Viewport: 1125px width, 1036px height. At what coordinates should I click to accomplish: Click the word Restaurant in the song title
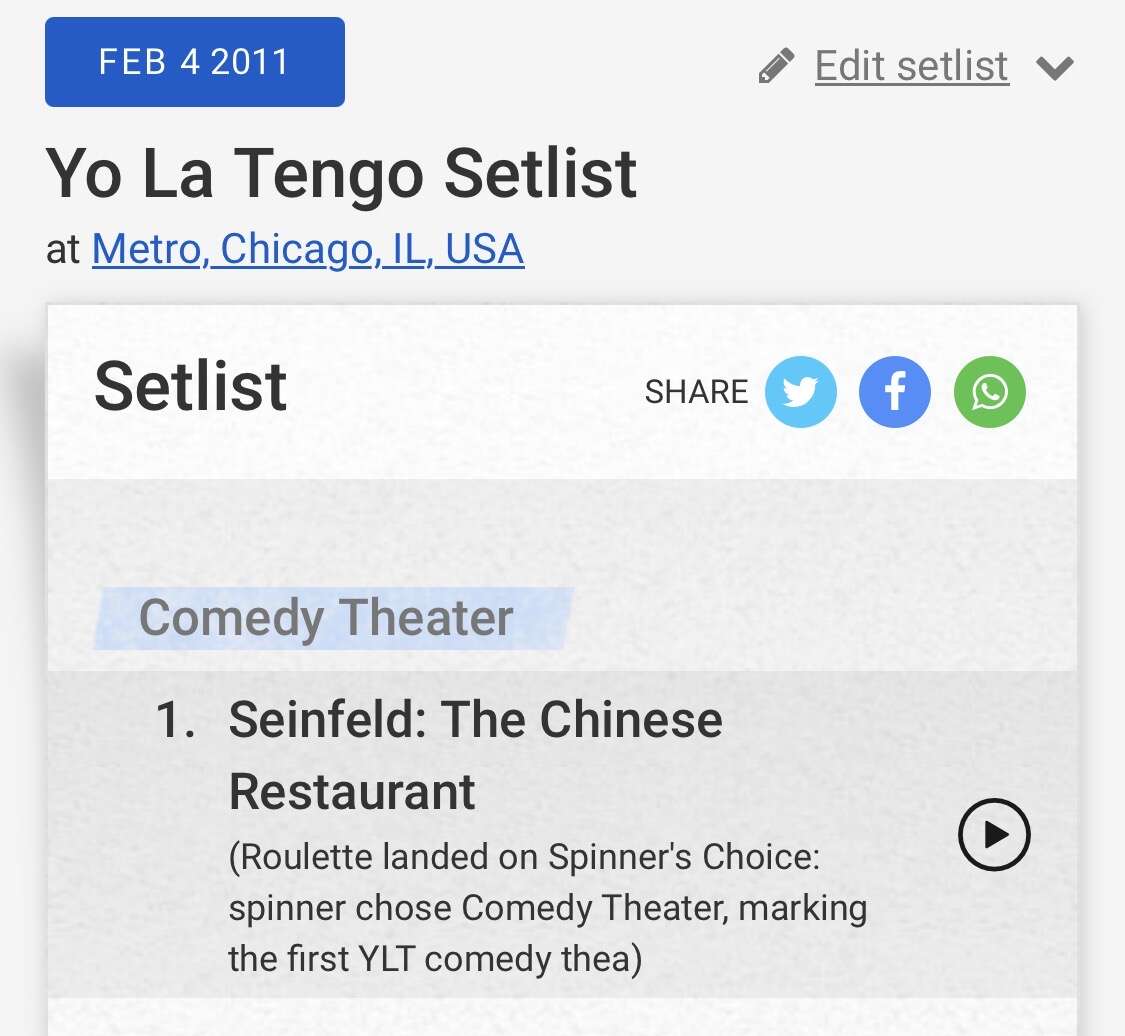[352, 792]
